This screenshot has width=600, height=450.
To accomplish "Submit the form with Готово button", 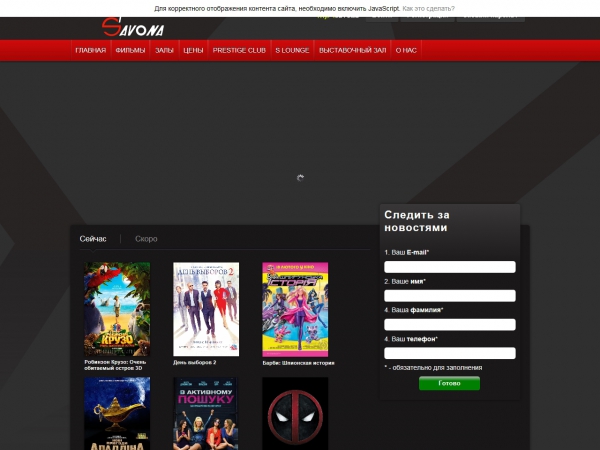I will click(449, 383).
